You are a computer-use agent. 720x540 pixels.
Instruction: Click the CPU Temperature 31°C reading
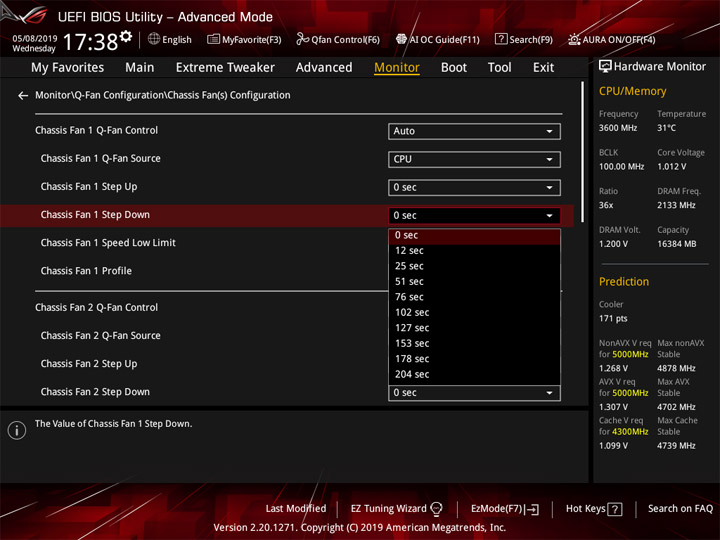pos(666,128)
